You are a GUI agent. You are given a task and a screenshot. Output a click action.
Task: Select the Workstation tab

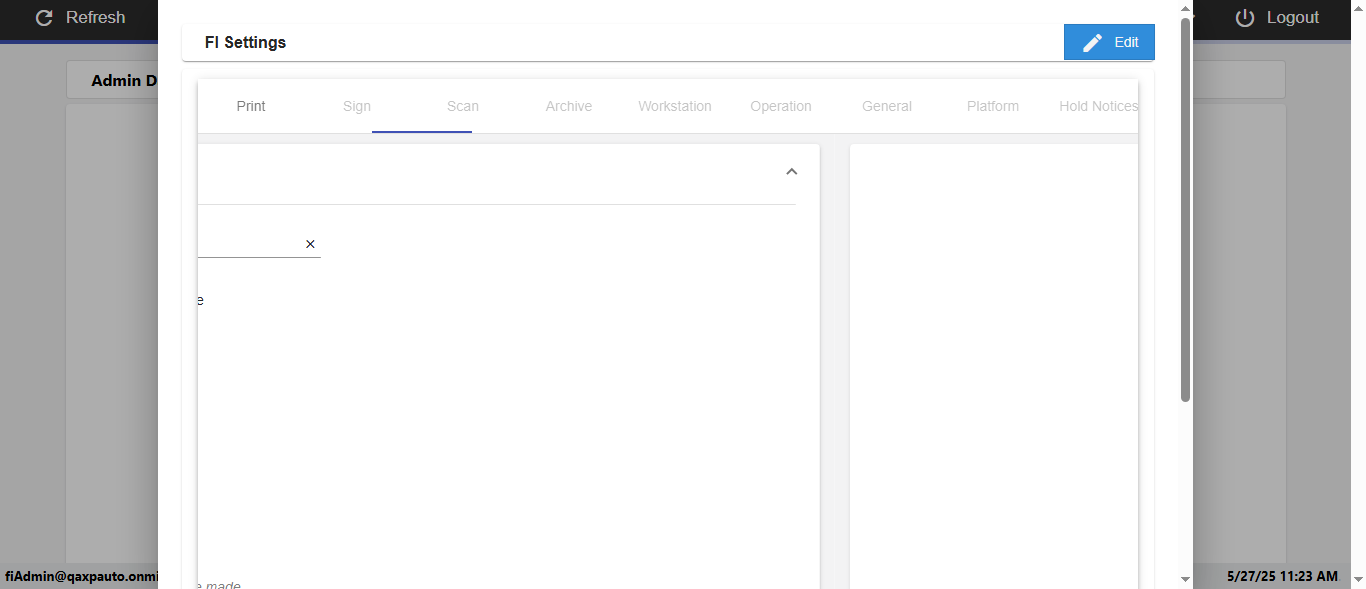675,106
